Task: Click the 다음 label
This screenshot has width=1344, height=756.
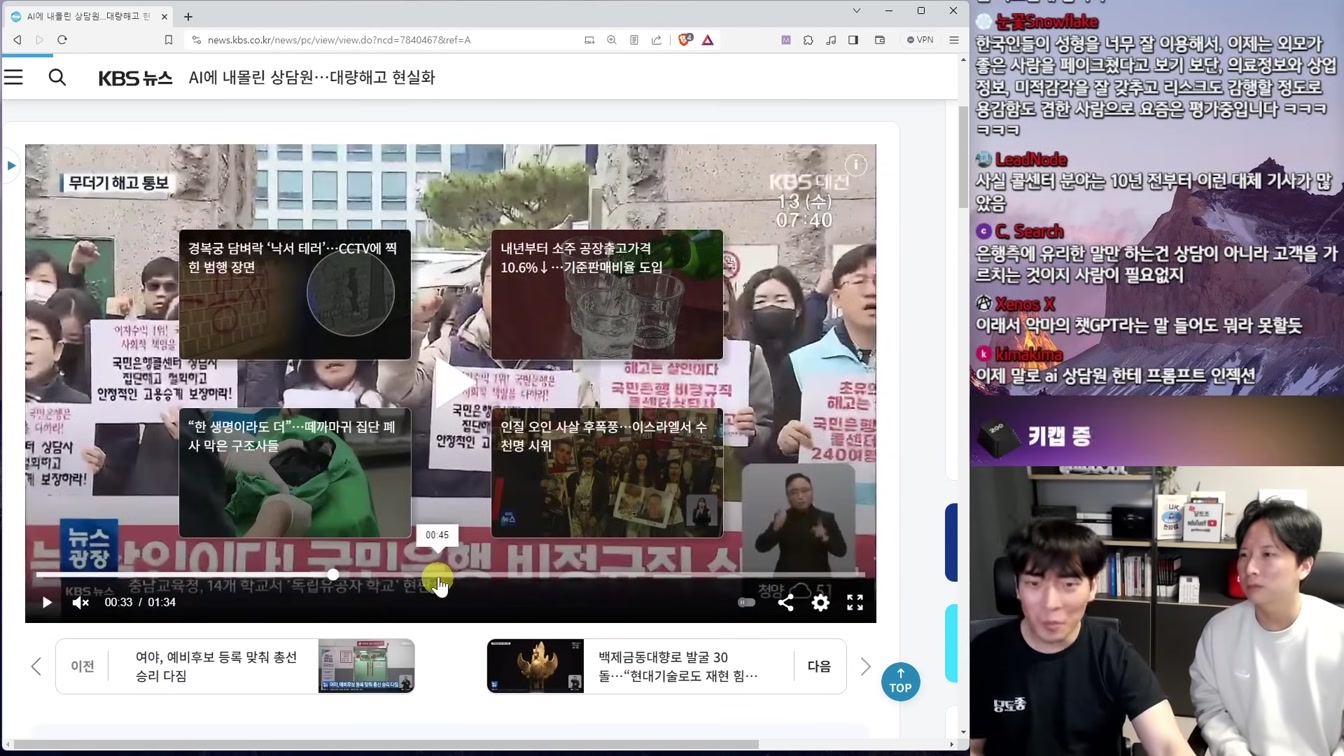Action: [819, 666]
